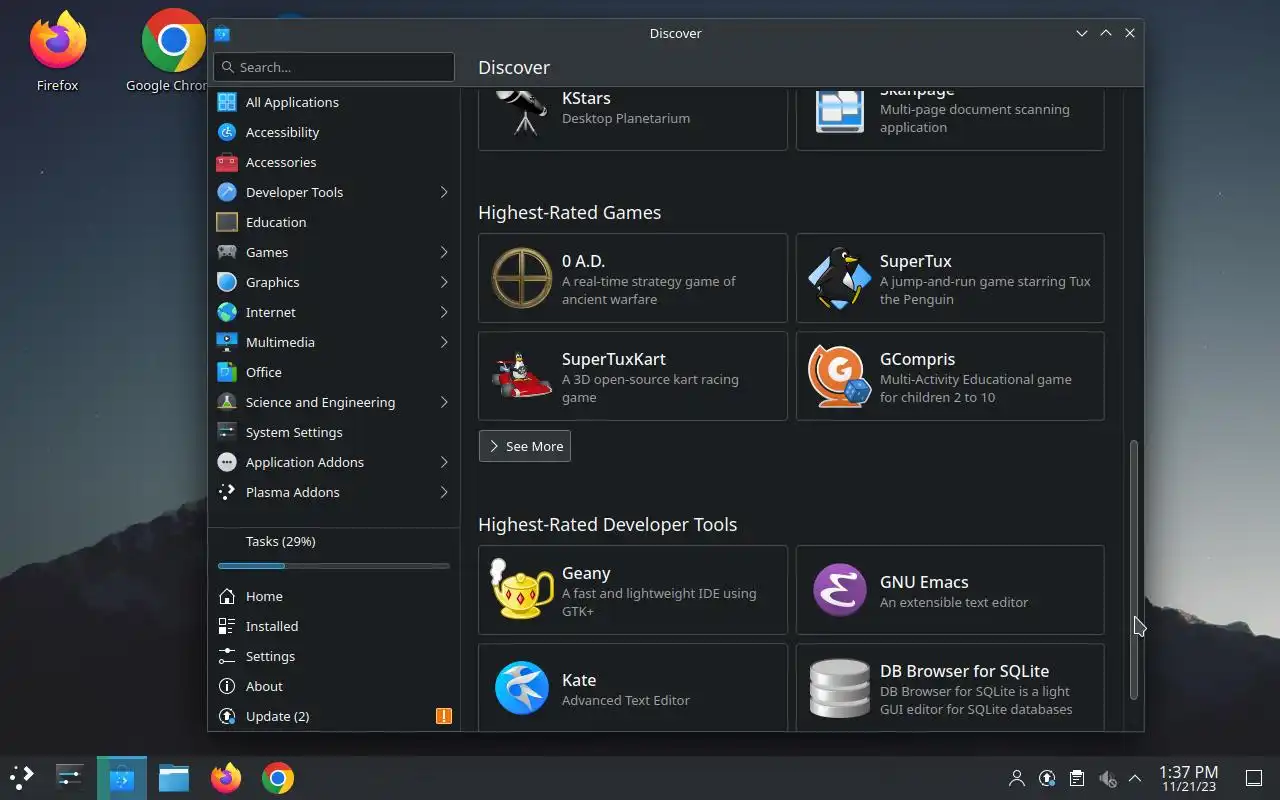
Task: Click the Discover taskbar icon
Action: coord(122,777)
